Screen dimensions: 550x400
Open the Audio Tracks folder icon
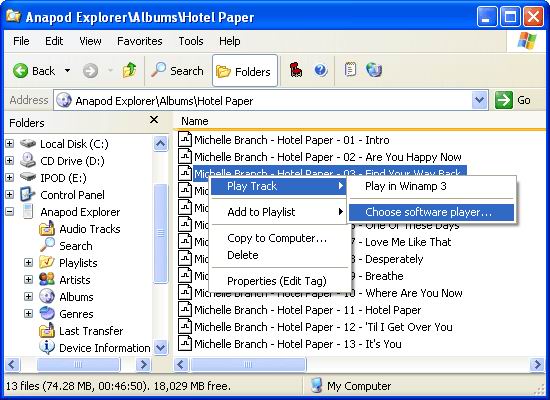(47, 228)
